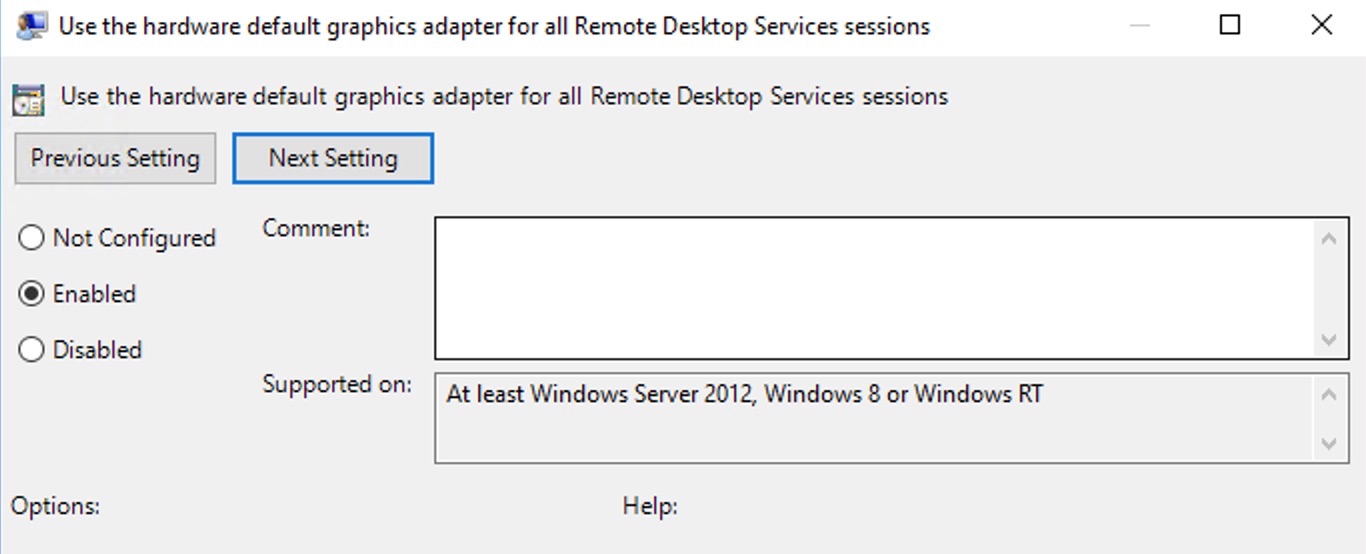Click the policy setting icon beside the heading
Viewport: 1366px width, 554px height.
[x=28, y=100]
